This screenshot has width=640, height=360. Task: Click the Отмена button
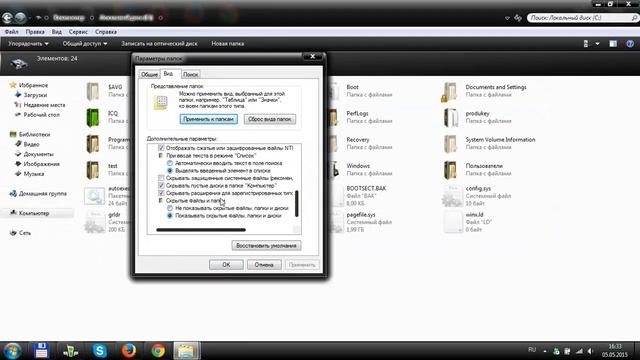264,265
